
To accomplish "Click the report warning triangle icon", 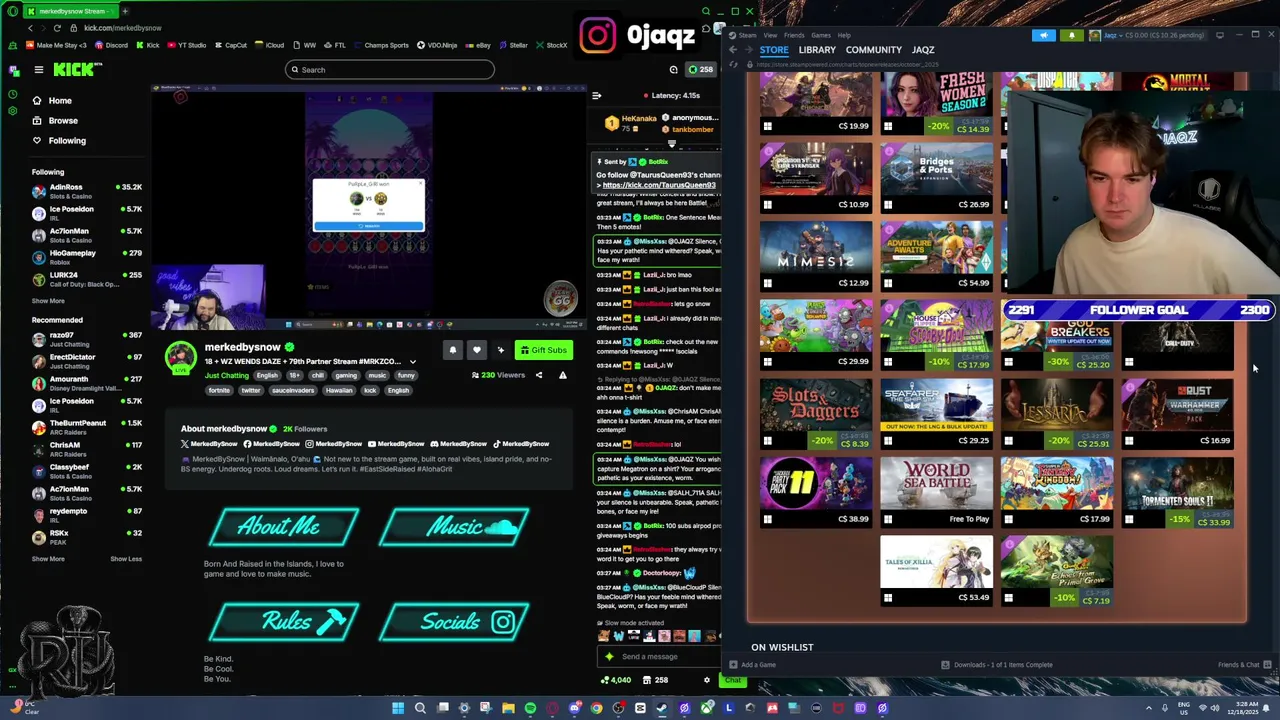I will (x=562, y=375).
